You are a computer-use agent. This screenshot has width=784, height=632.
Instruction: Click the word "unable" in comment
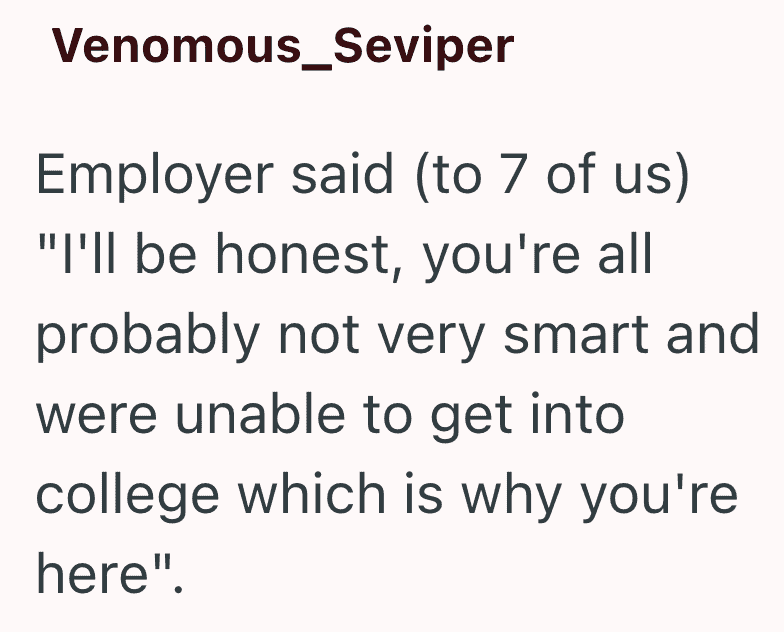point(260,413)
